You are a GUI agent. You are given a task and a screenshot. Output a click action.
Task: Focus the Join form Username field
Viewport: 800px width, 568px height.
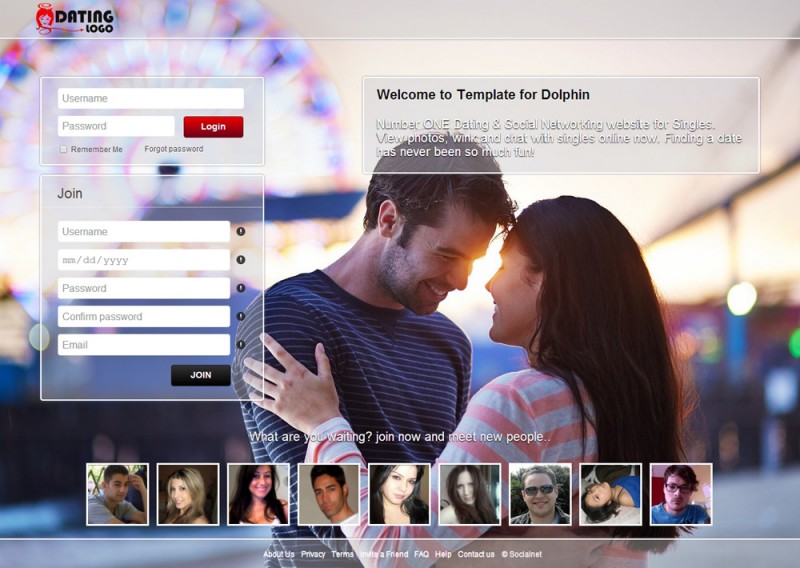(x=144, y=232)
